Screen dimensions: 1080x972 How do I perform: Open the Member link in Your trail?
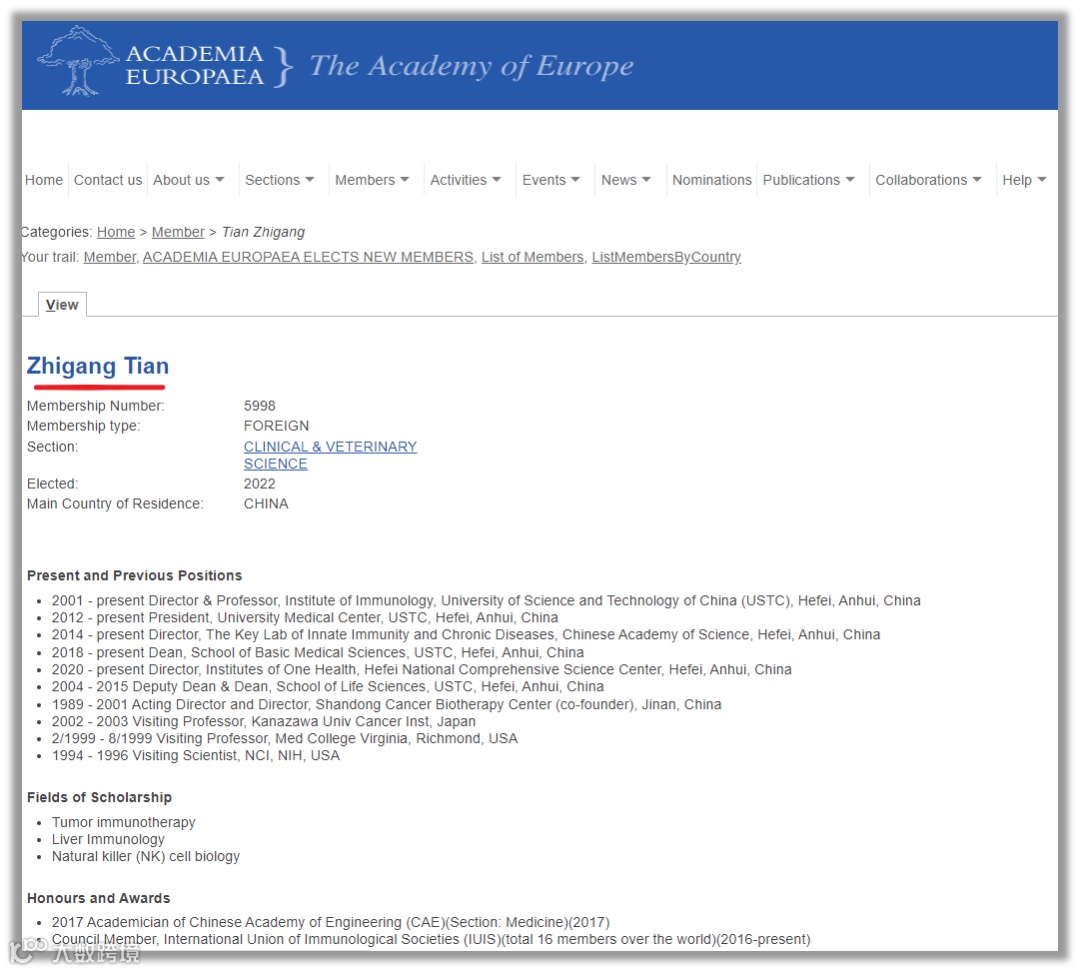pyautogui.click(x=110, y=257)
